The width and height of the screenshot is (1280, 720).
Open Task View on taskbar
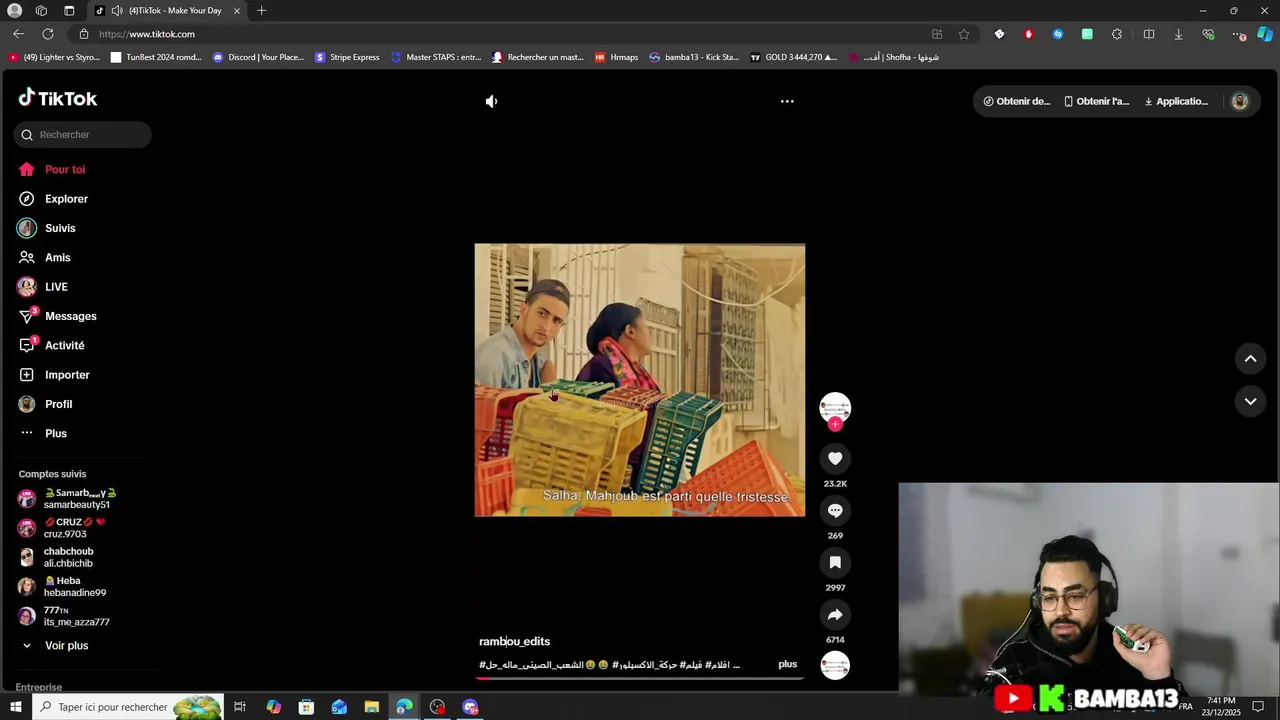(x=240, y=707)
